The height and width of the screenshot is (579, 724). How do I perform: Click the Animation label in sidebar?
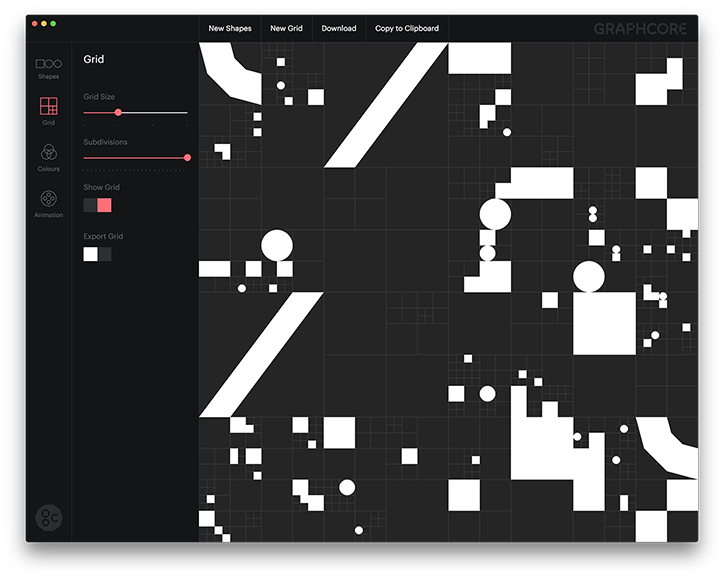[x=48, y=215]
